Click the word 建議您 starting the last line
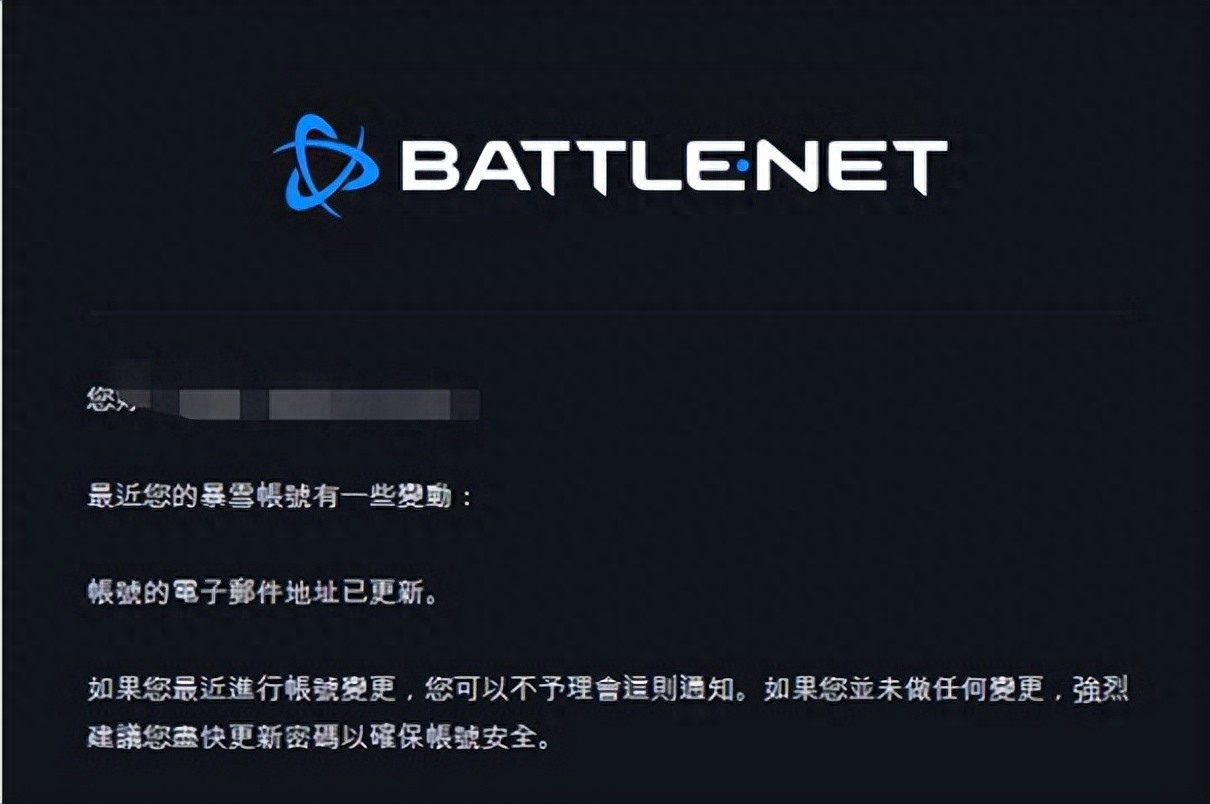 tap(128, 740)
